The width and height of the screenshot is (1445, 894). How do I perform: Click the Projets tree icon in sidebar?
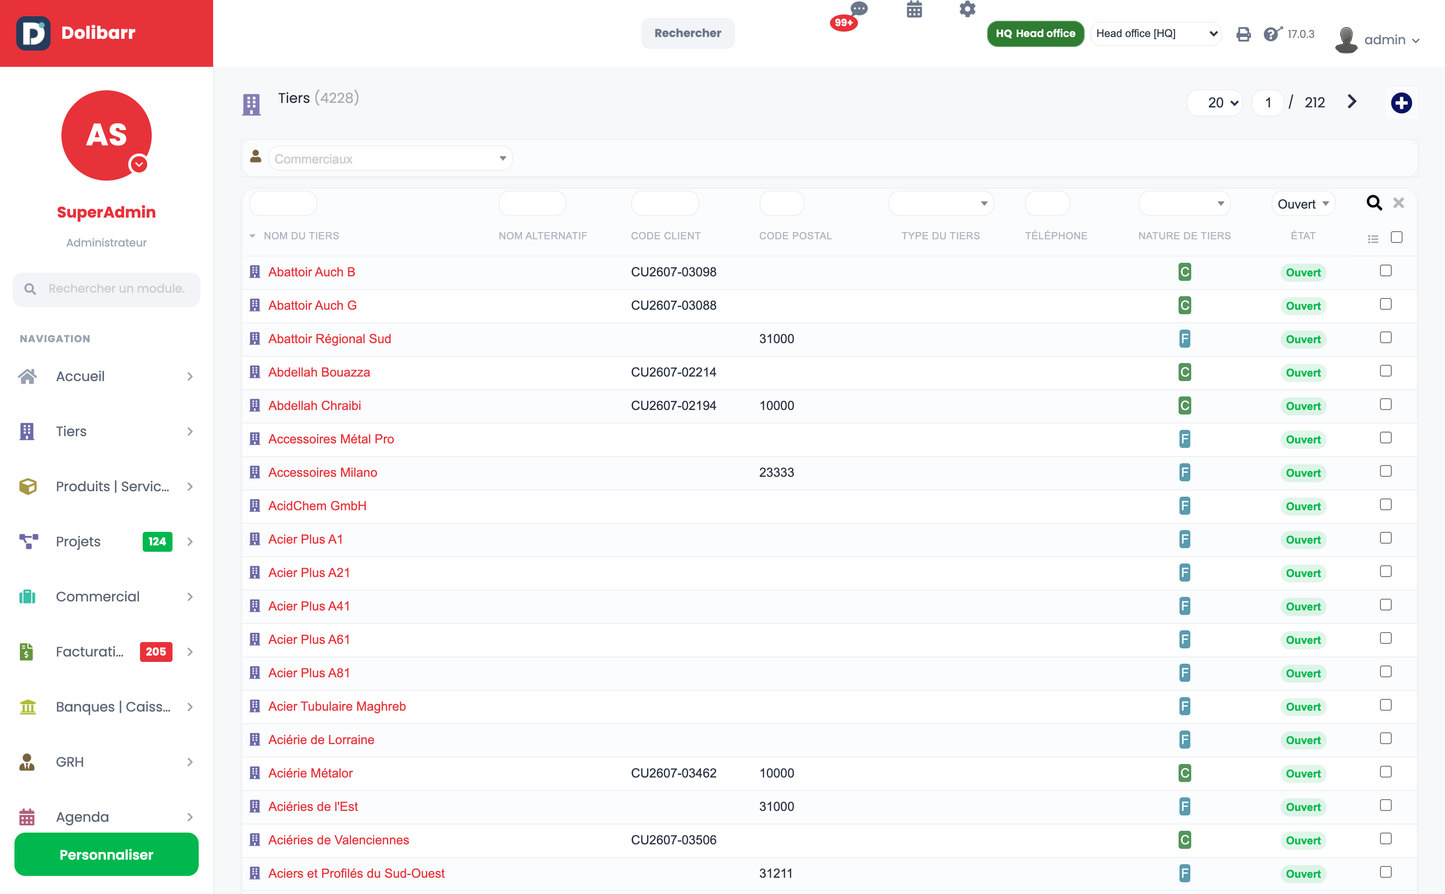pos(28,542)
